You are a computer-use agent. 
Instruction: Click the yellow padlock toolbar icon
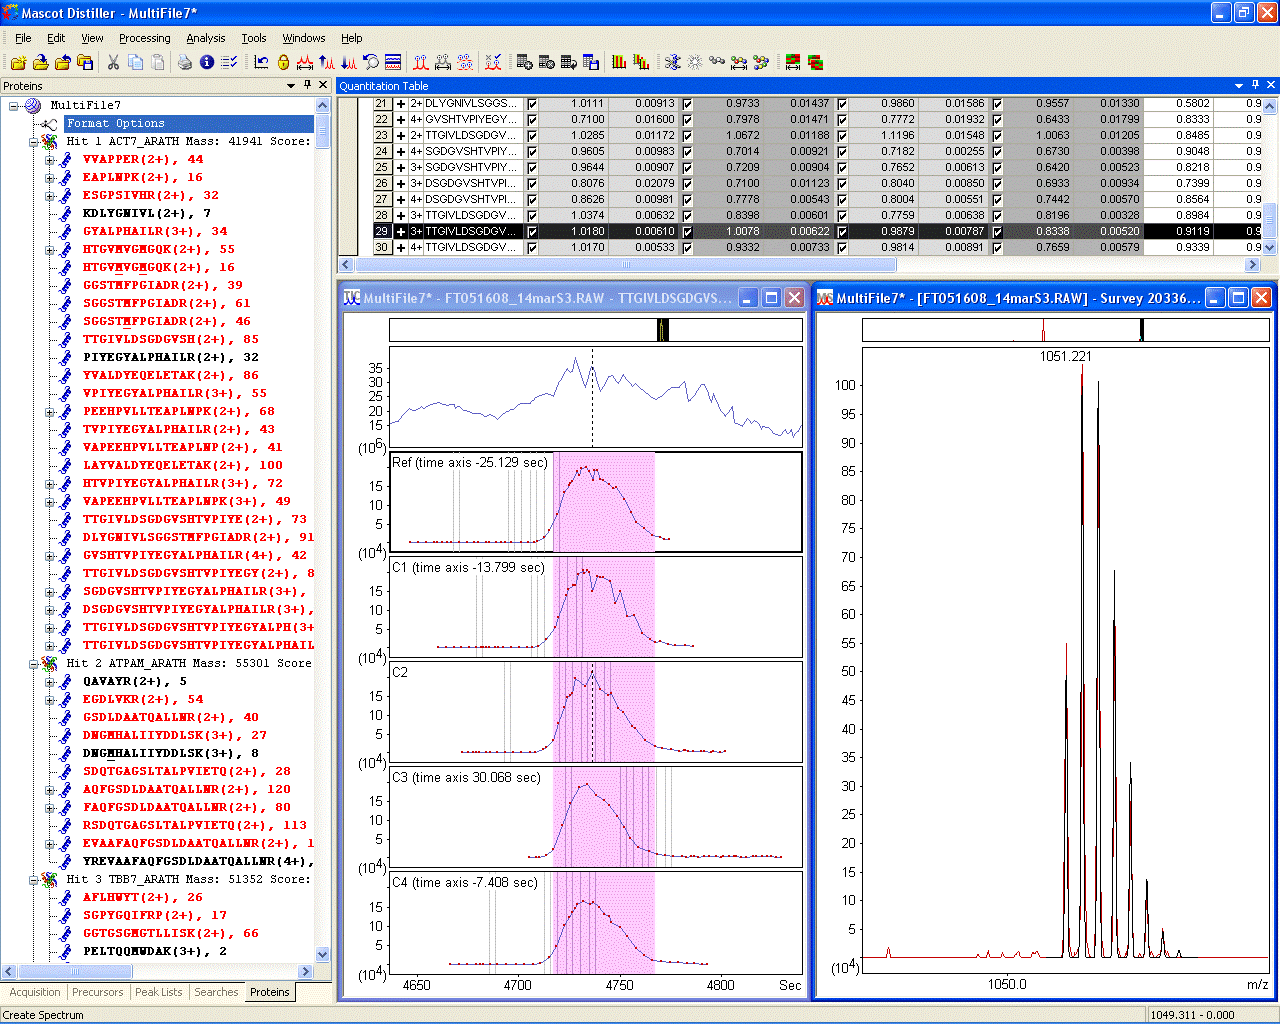[284, 62]
